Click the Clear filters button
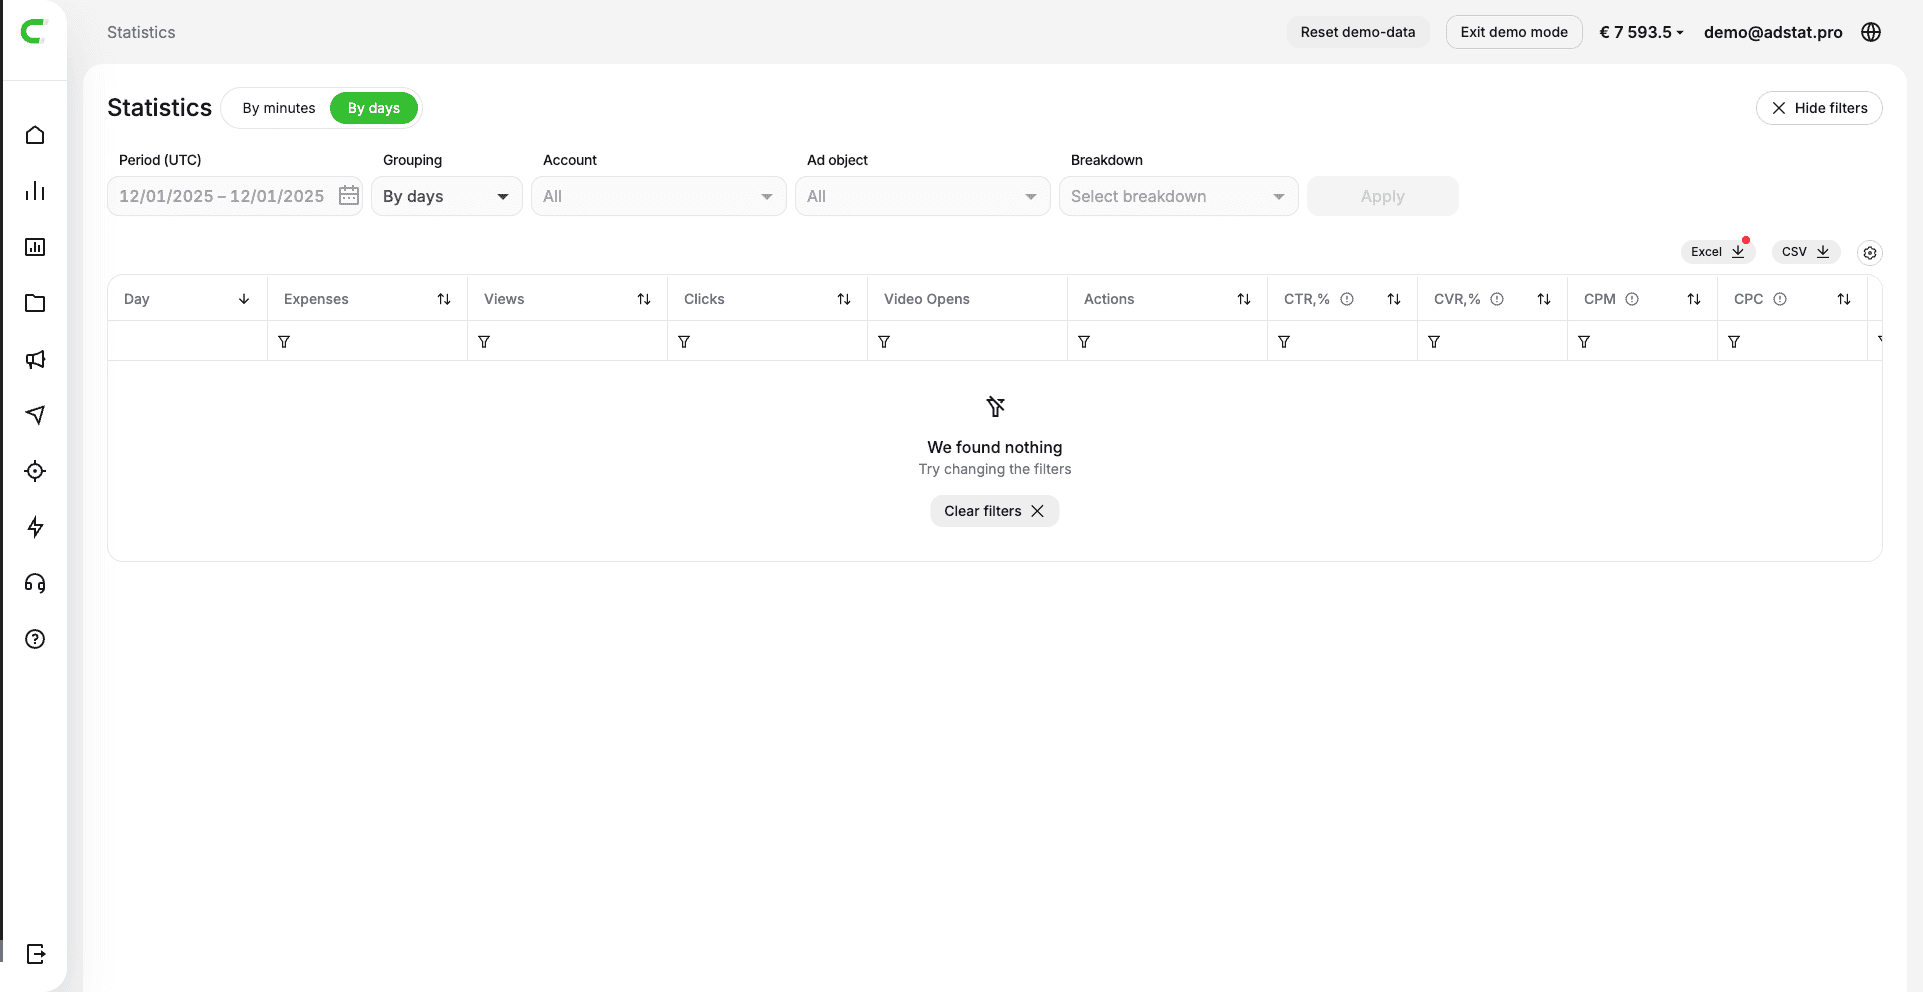 (x=994, y=511)
